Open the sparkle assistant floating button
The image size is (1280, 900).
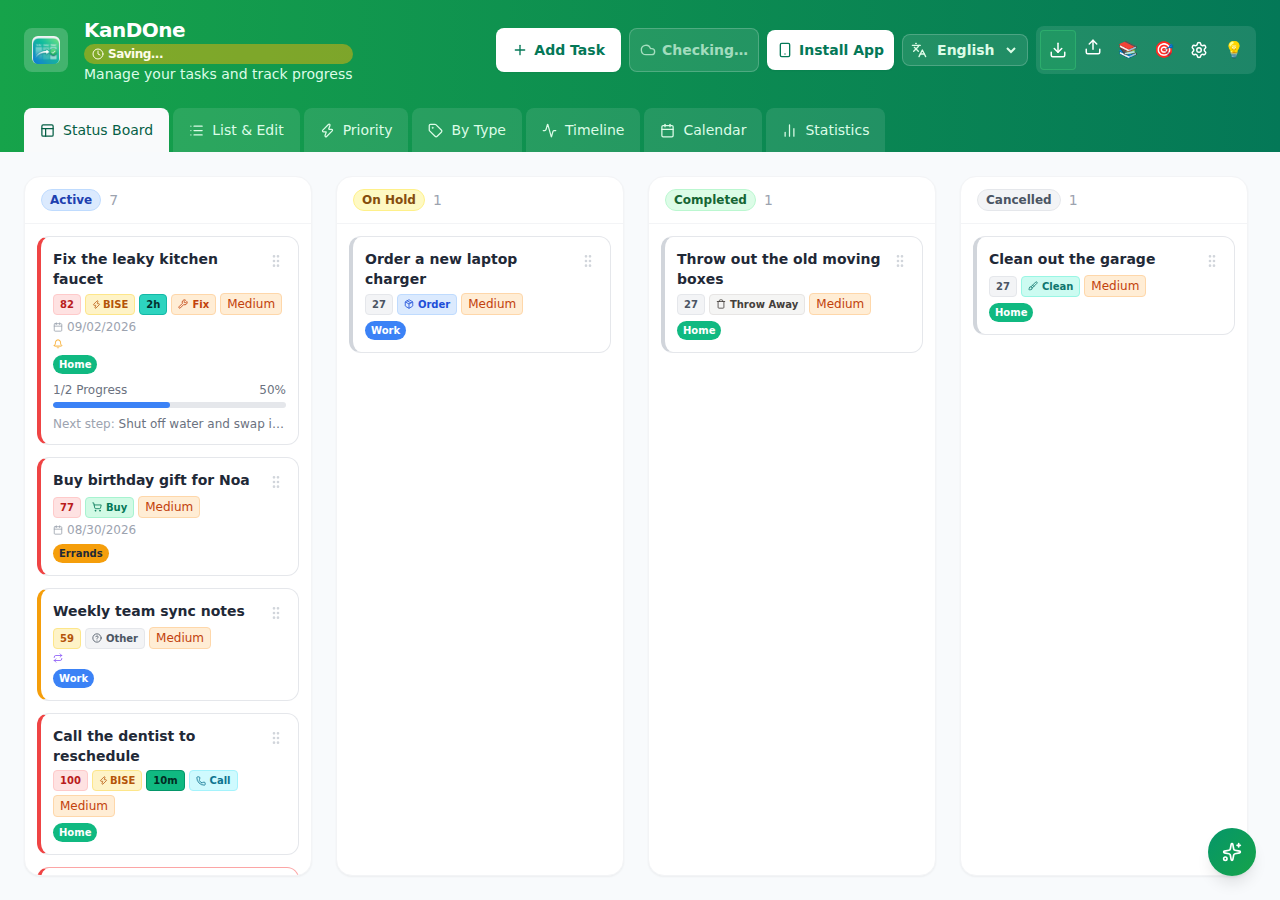click(1232, 852)
